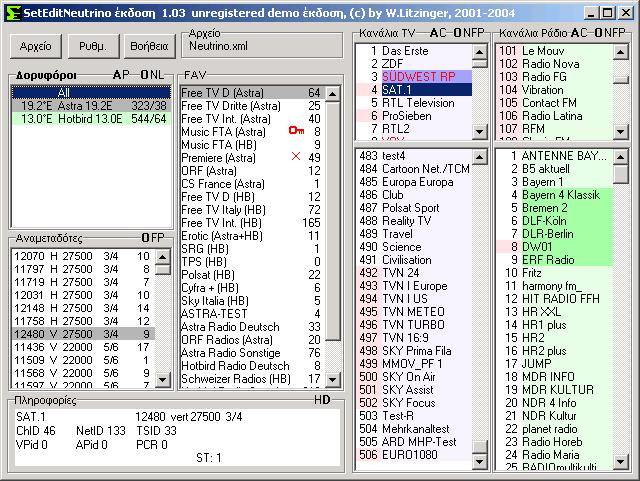The height and width of the screenshot is (481, 640).
Task: Select Sky Italia (HB) entry
Action: coord(252,301)
